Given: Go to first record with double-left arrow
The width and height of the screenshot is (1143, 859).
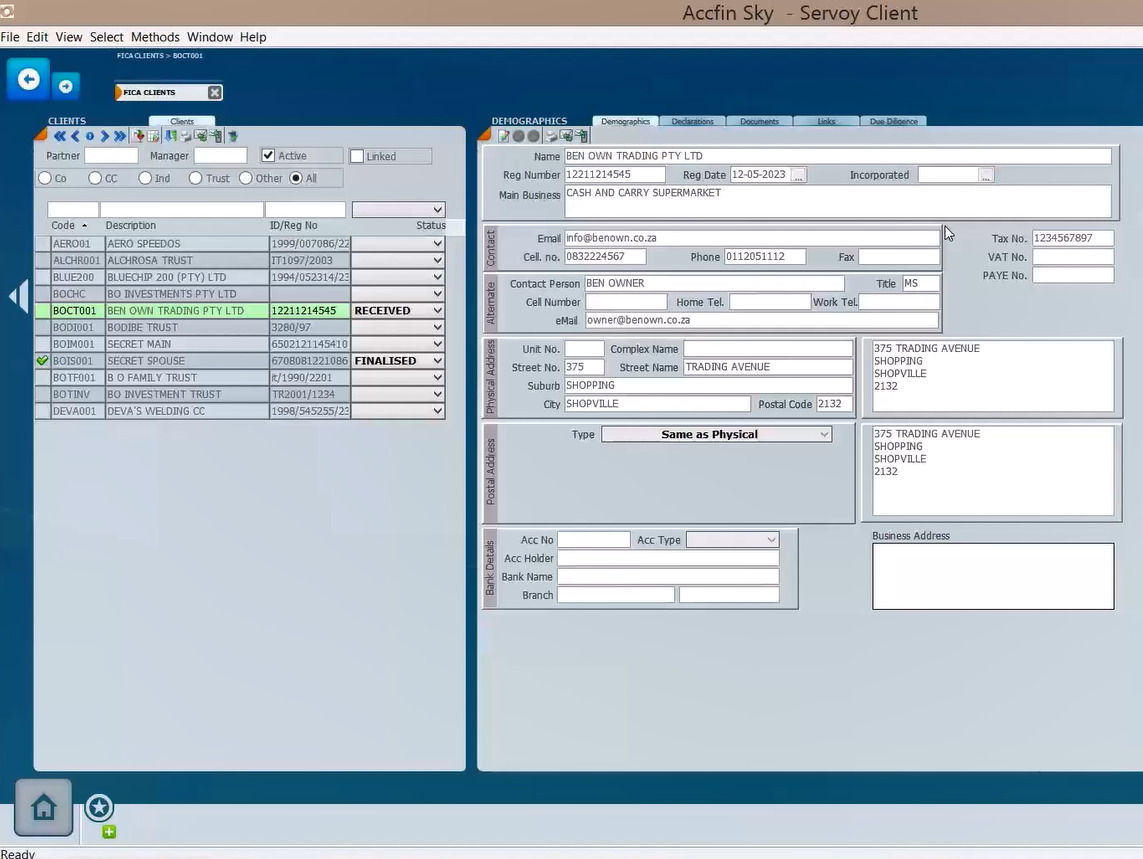Looking at the screenshot, I should 59,136.
